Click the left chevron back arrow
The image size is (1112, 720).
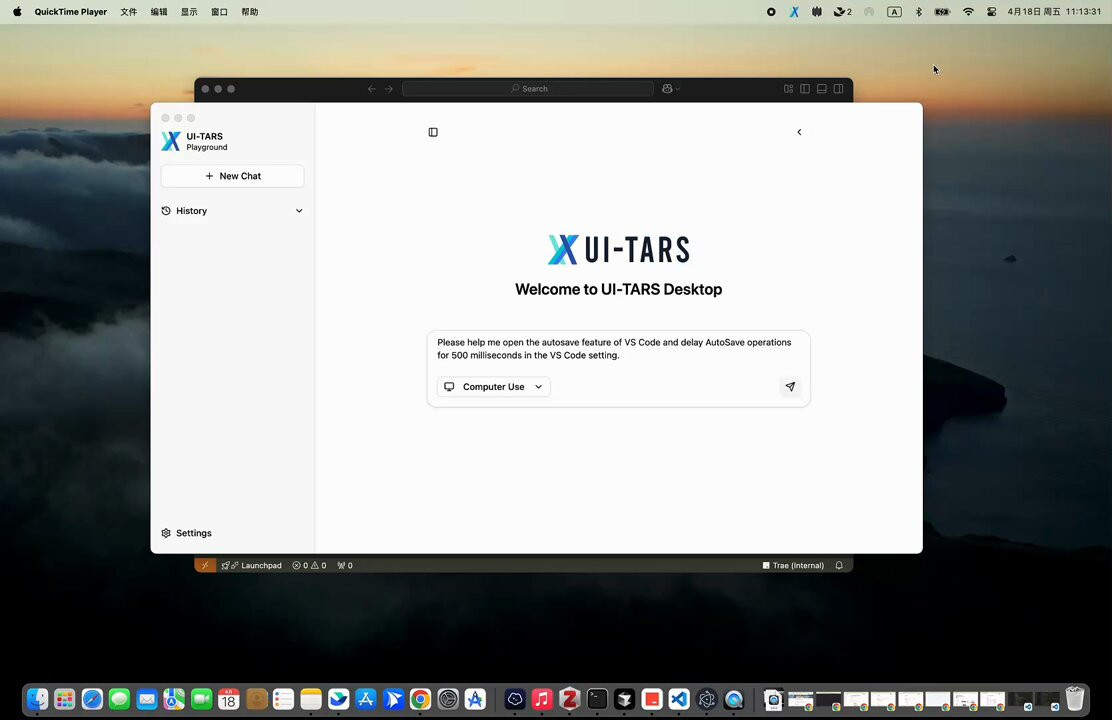coord(799,132)
